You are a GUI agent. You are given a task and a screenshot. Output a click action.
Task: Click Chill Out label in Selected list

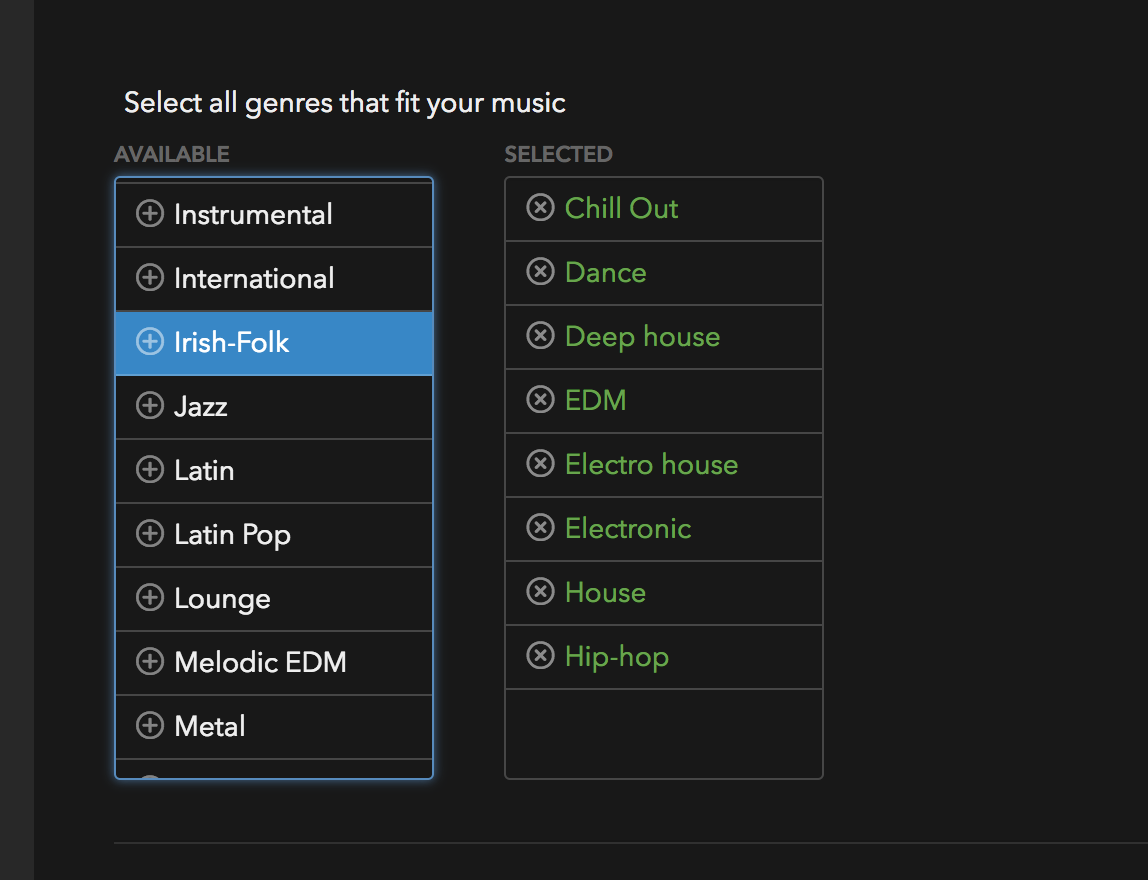click(622, 209)
